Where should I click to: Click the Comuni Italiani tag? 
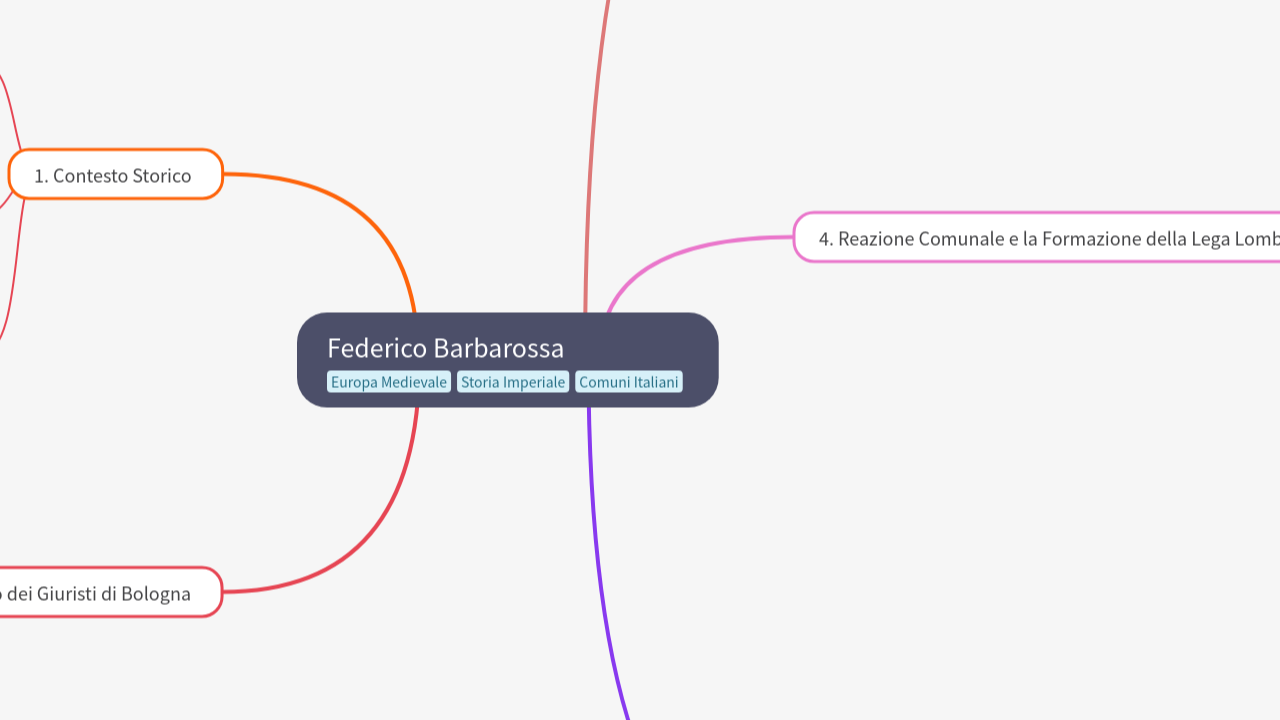point(629,382)
